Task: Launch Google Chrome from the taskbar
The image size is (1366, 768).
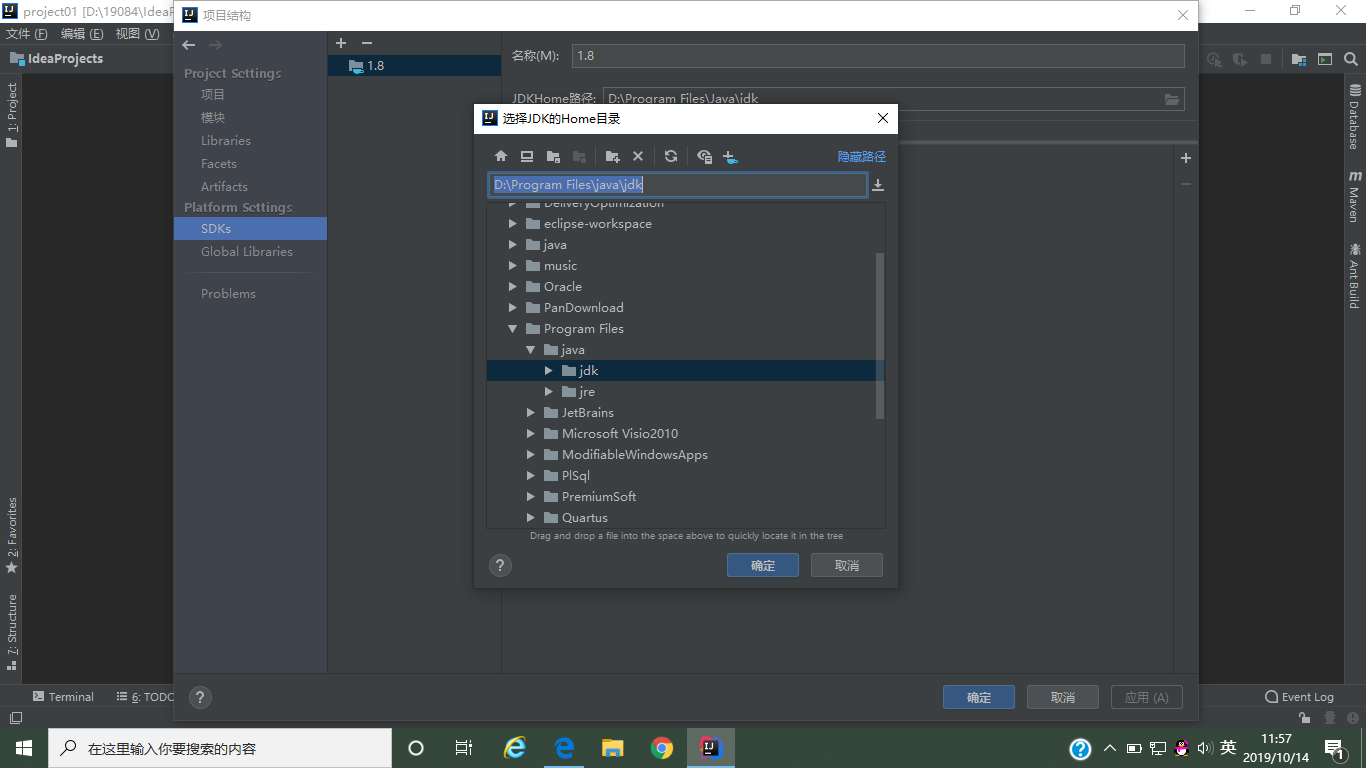Action: click(661, 747)
